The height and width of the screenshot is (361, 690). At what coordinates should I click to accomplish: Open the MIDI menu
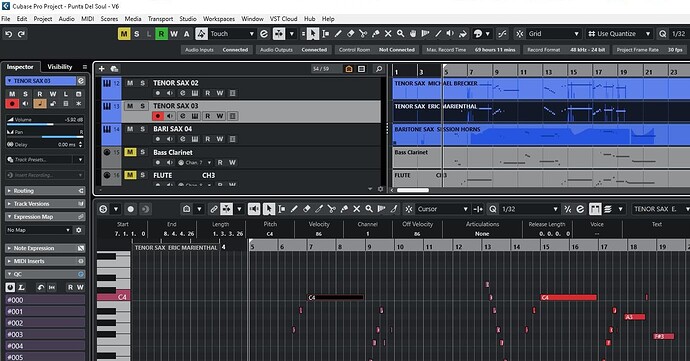pyautogui.click(x=88, y=19)
